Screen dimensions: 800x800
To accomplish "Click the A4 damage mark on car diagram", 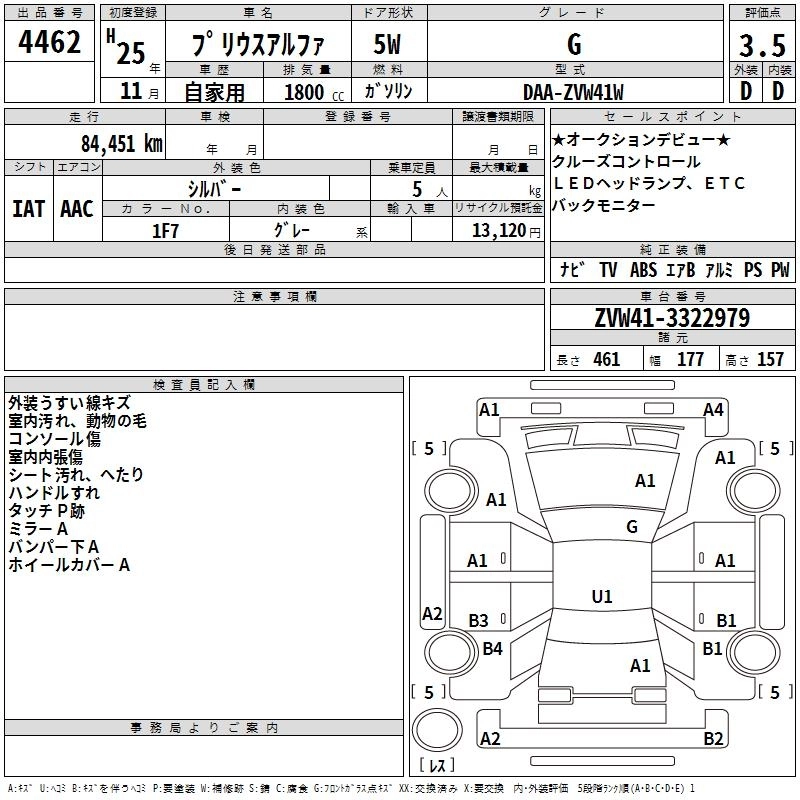I will pyautogui.click(x=712, y=409).
